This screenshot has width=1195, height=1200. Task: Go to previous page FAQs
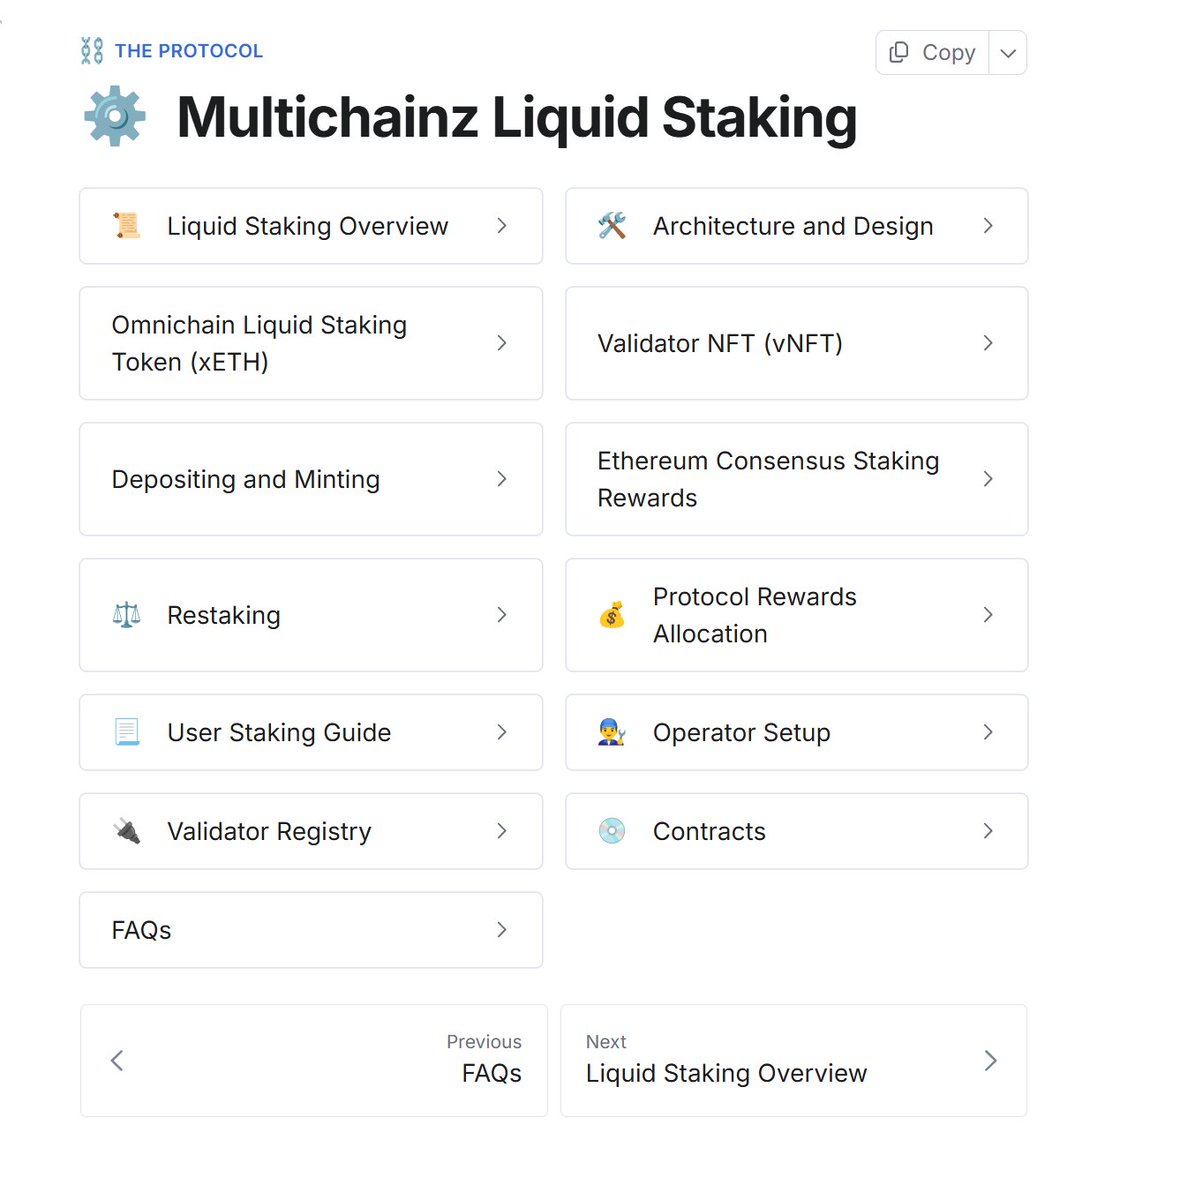(x=314, y=1061)
